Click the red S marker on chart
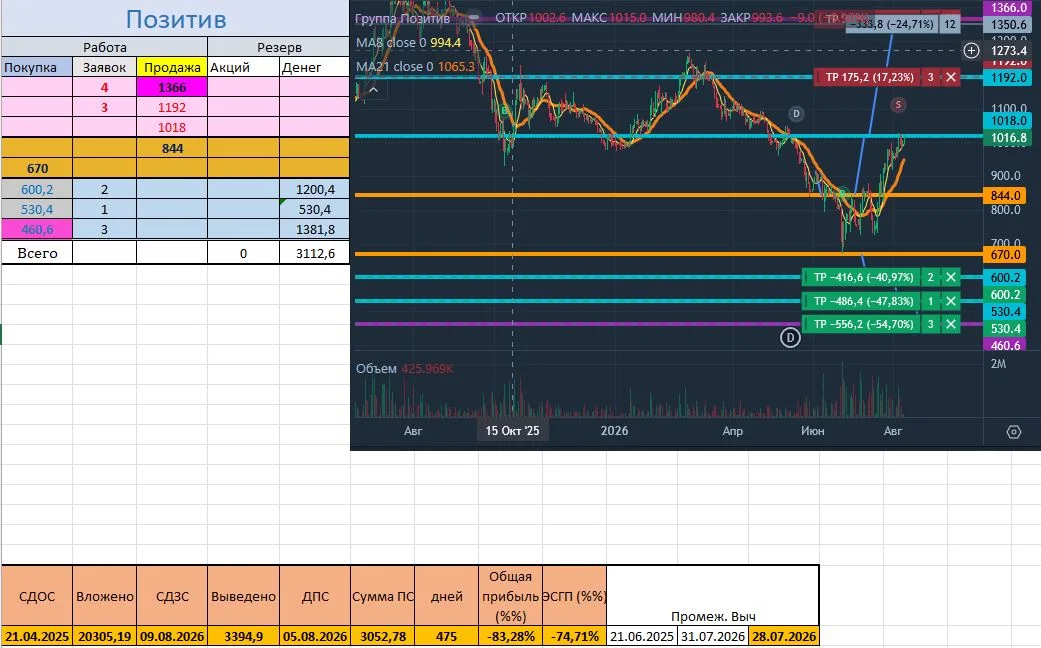1041x648 pixels. click(x=898, y=104)
